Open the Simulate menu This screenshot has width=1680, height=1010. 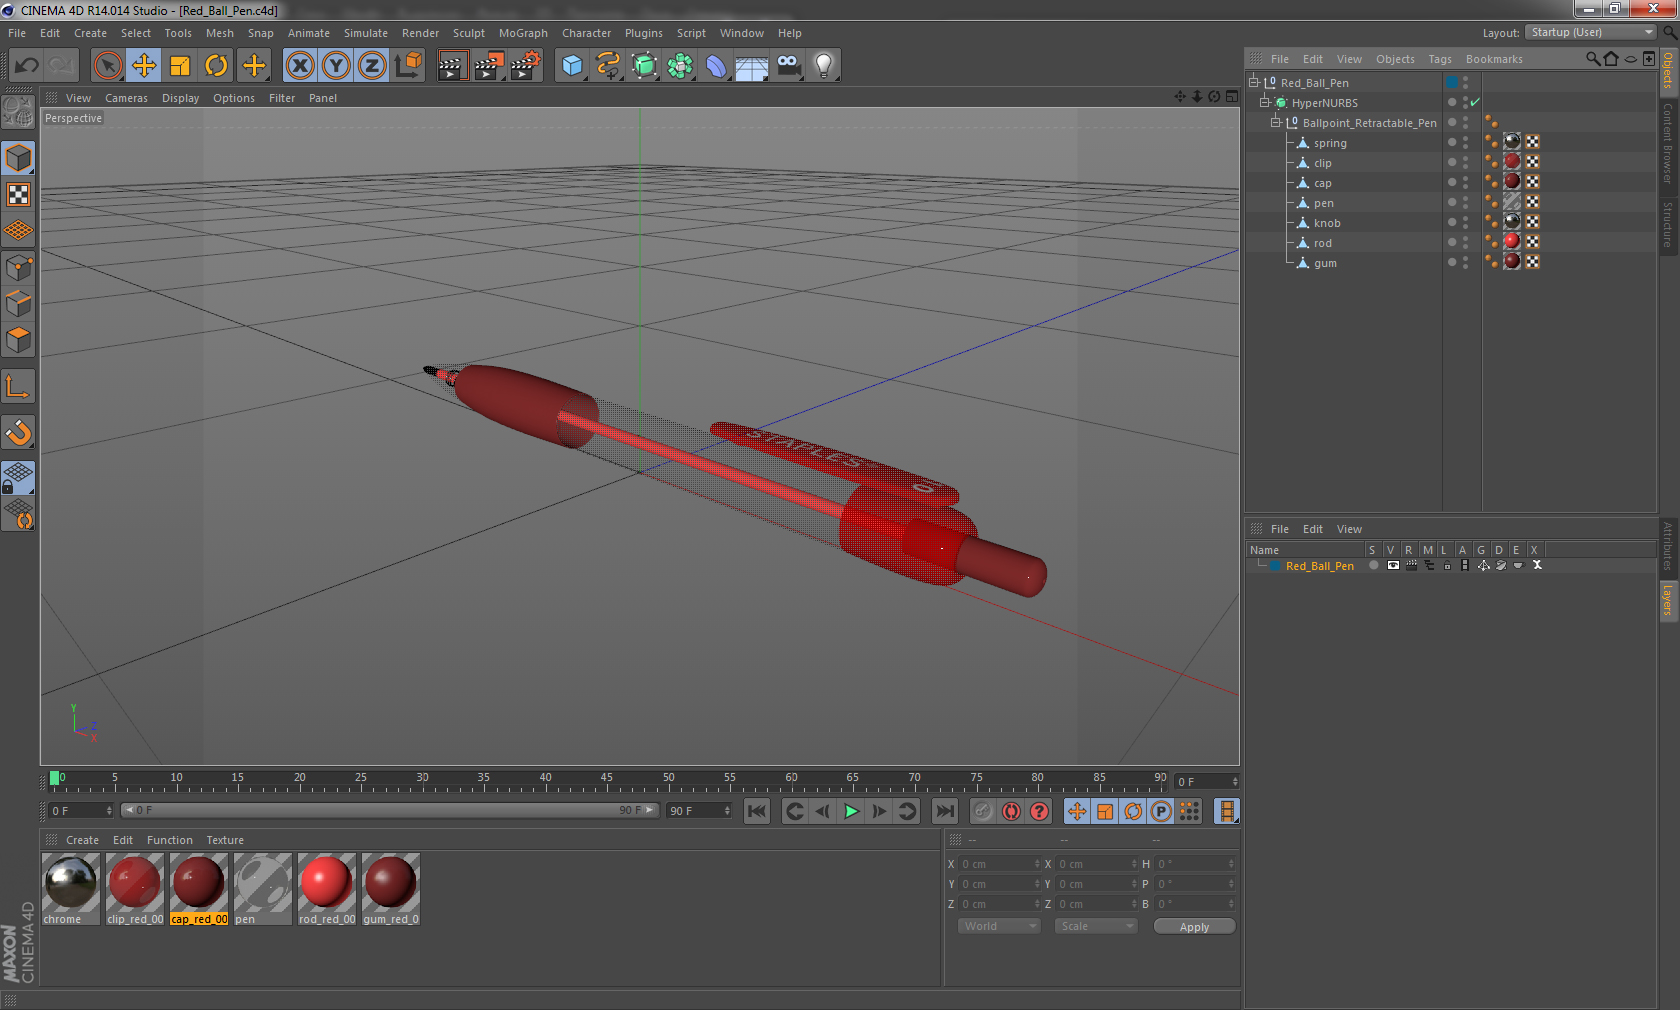[x=366, y=33]
